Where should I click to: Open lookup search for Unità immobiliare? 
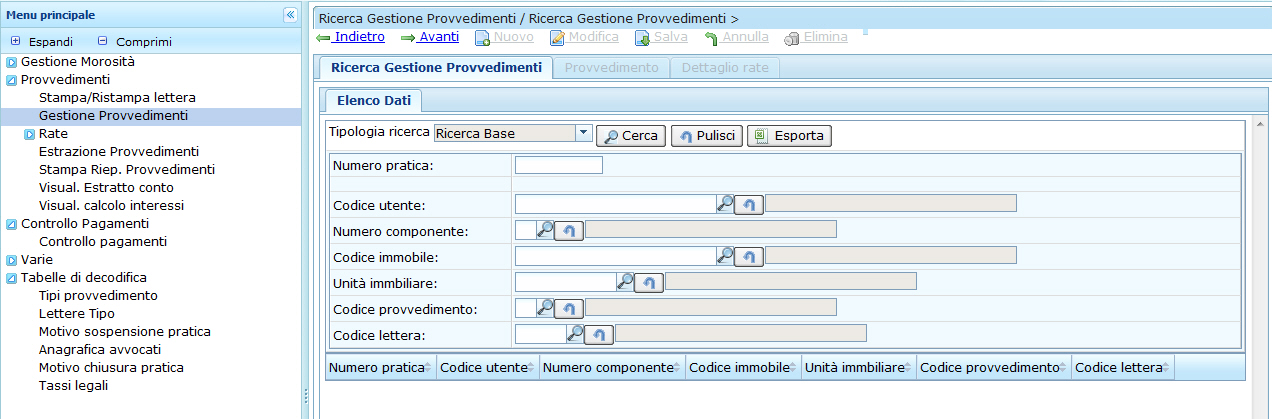625,281
